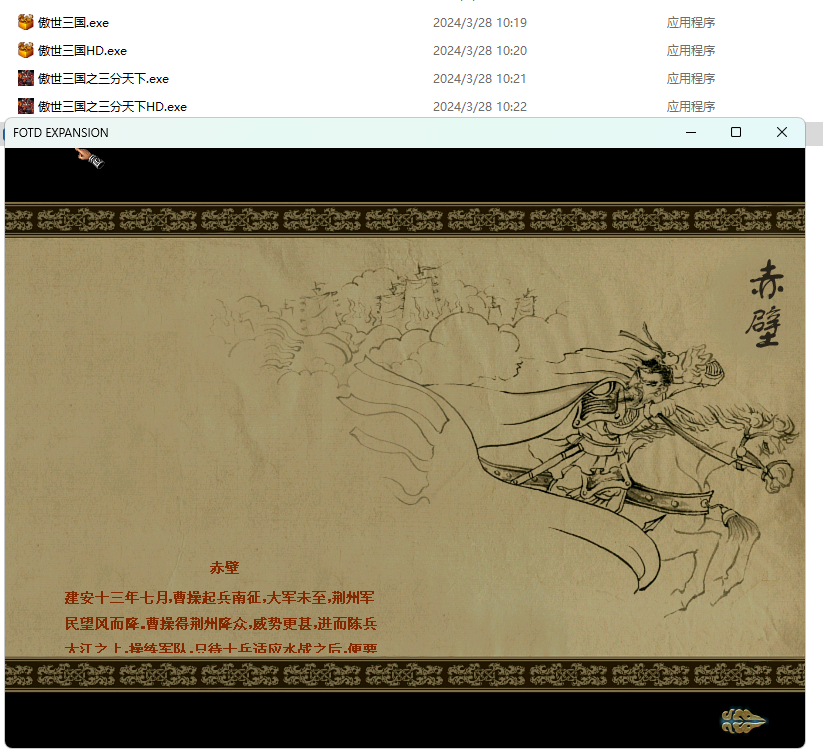Viewport: 823px width, 754px height.
Task: Select the file name 傲世三国HD.exe
Action: coord(82,50)
